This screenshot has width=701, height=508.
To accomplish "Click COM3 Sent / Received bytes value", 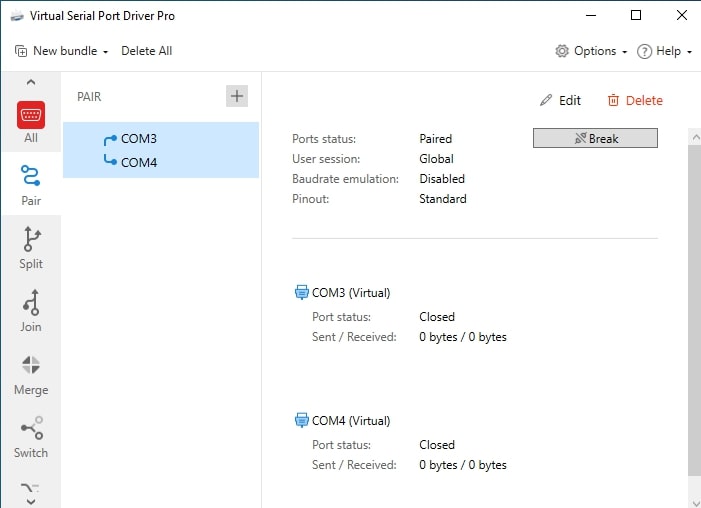I will pyautogui.click(x=463, y=337).
